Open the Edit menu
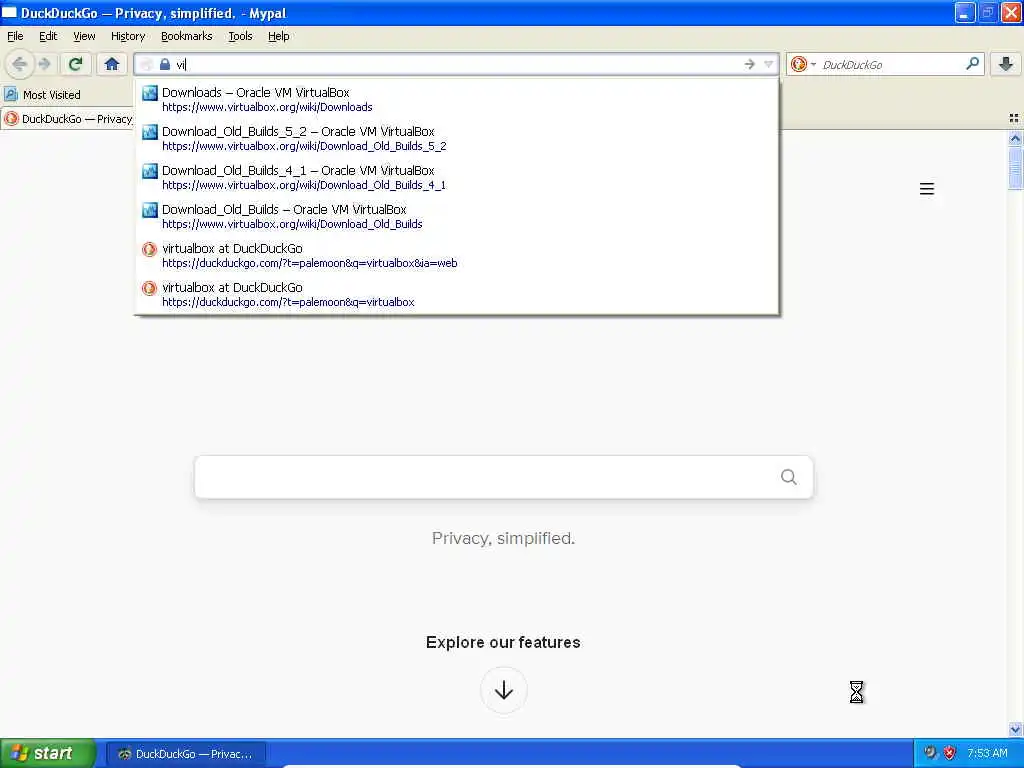Image resolution: width=1024 pixels, height=768 pixels. coord(48,36)
